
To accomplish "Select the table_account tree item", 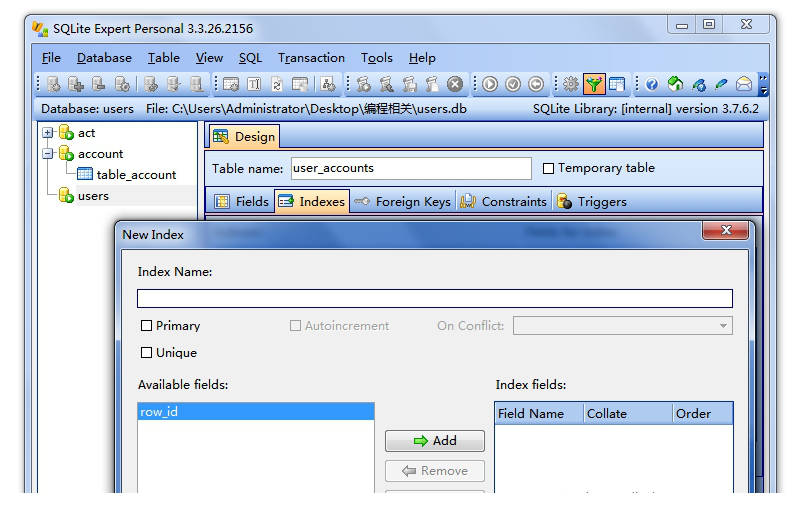I will (x=136, y=174).
